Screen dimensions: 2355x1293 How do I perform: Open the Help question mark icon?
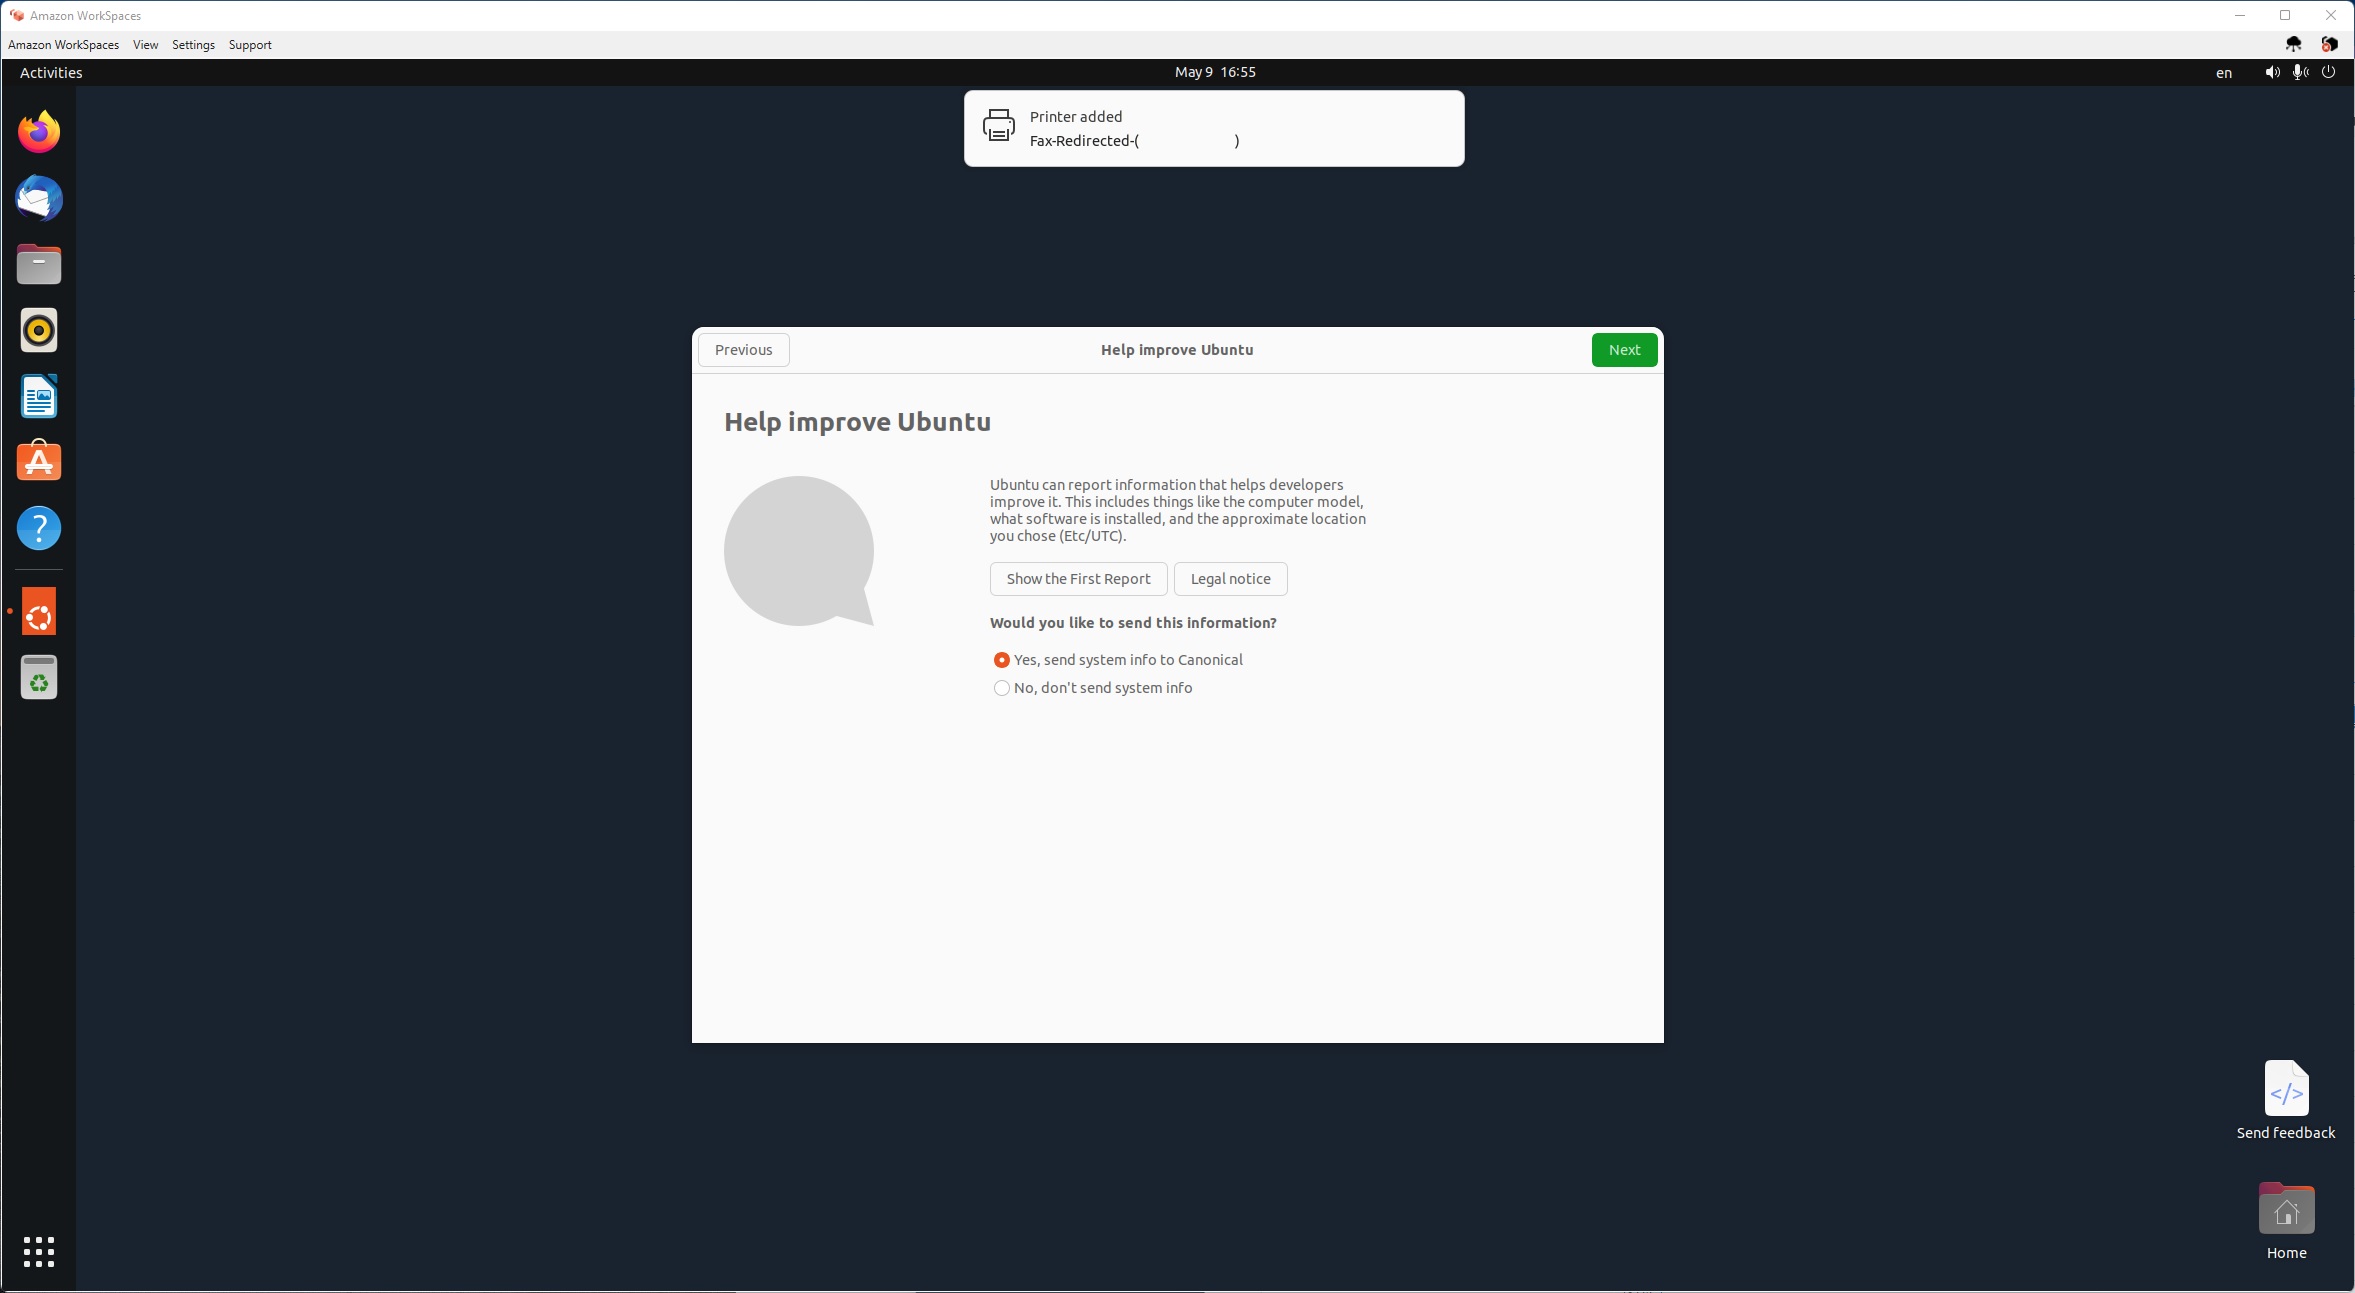39,528
